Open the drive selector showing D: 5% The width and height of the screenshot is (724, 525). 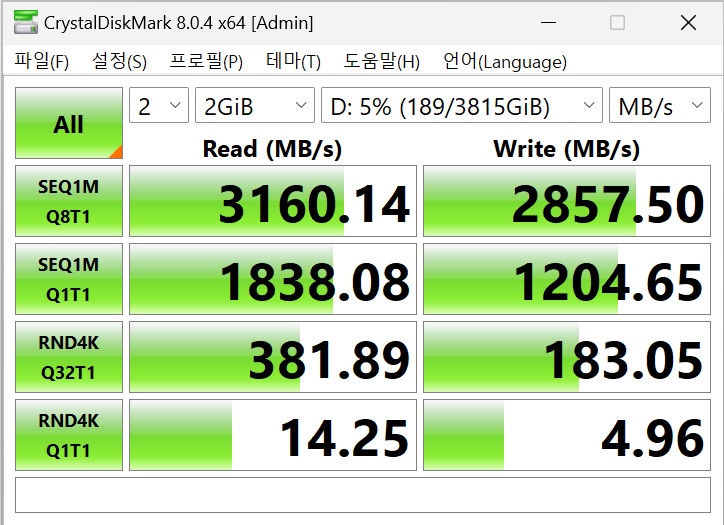[x=462, y=105]
